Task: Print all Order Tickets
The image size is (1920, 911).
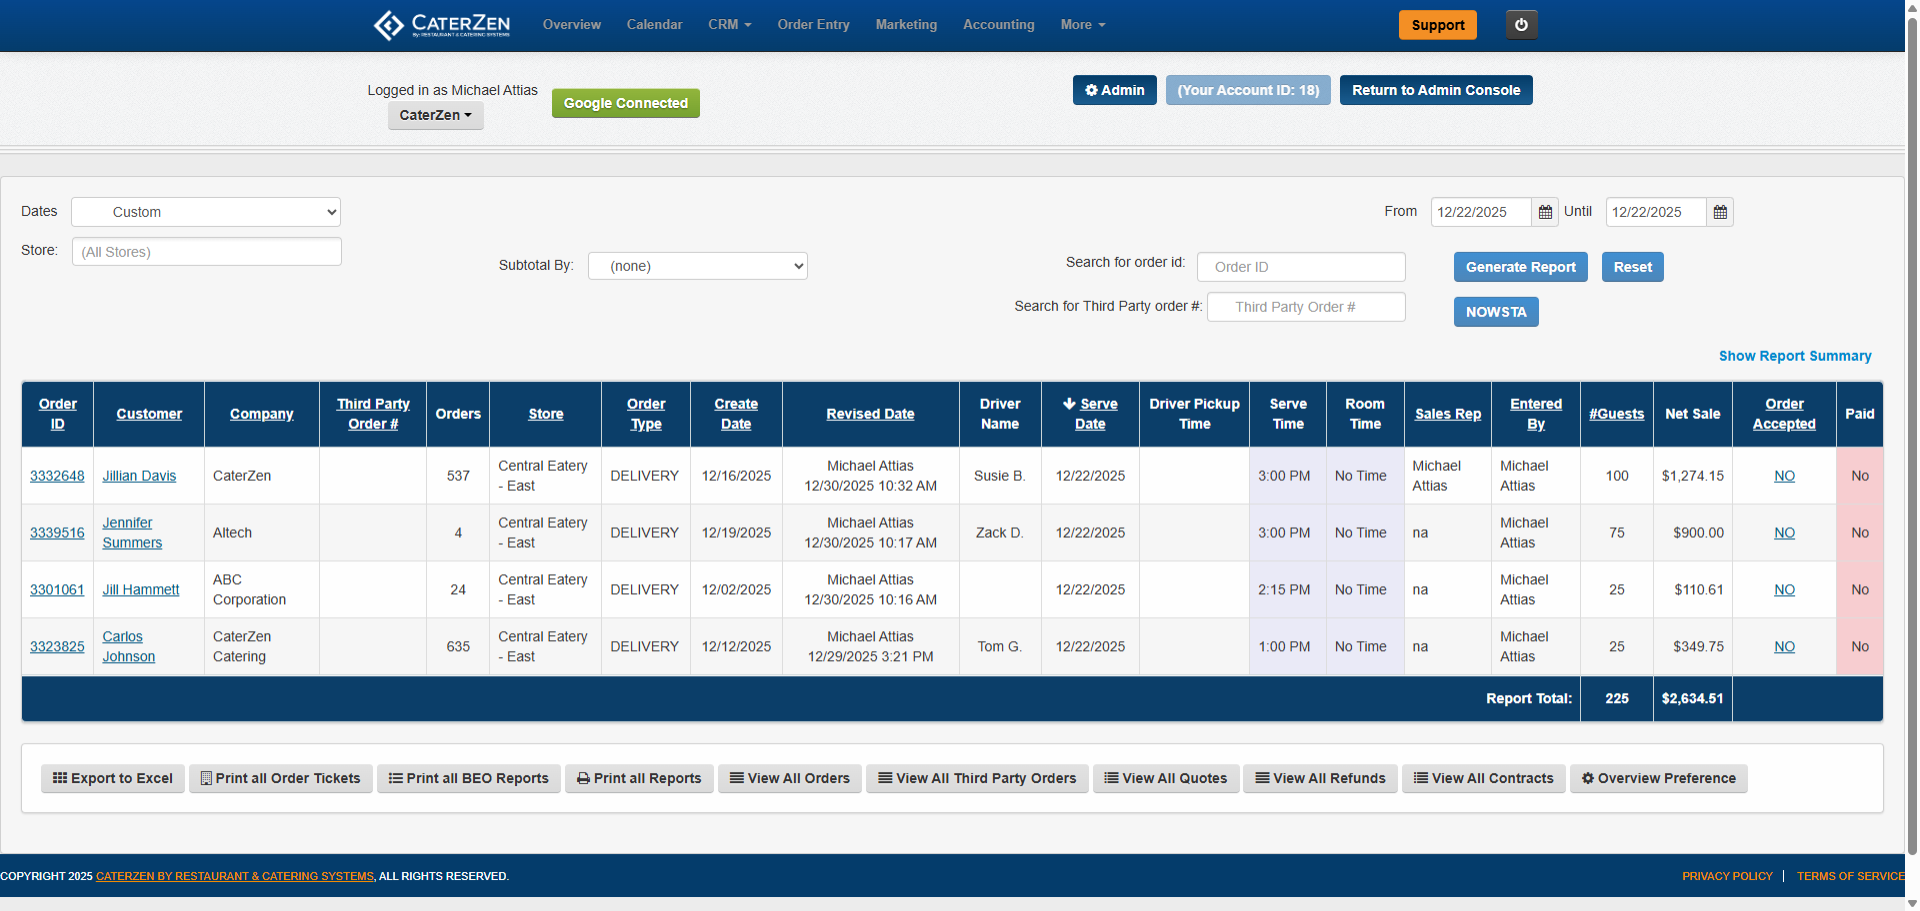Action: (x=280, y=778)
